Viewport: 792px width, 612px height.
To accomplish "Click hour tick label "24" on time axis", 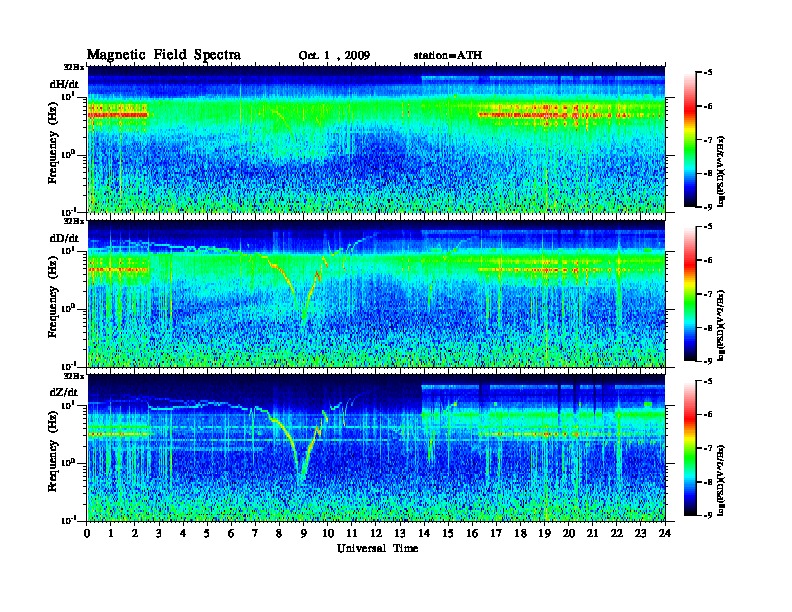I will coord(665,534).
